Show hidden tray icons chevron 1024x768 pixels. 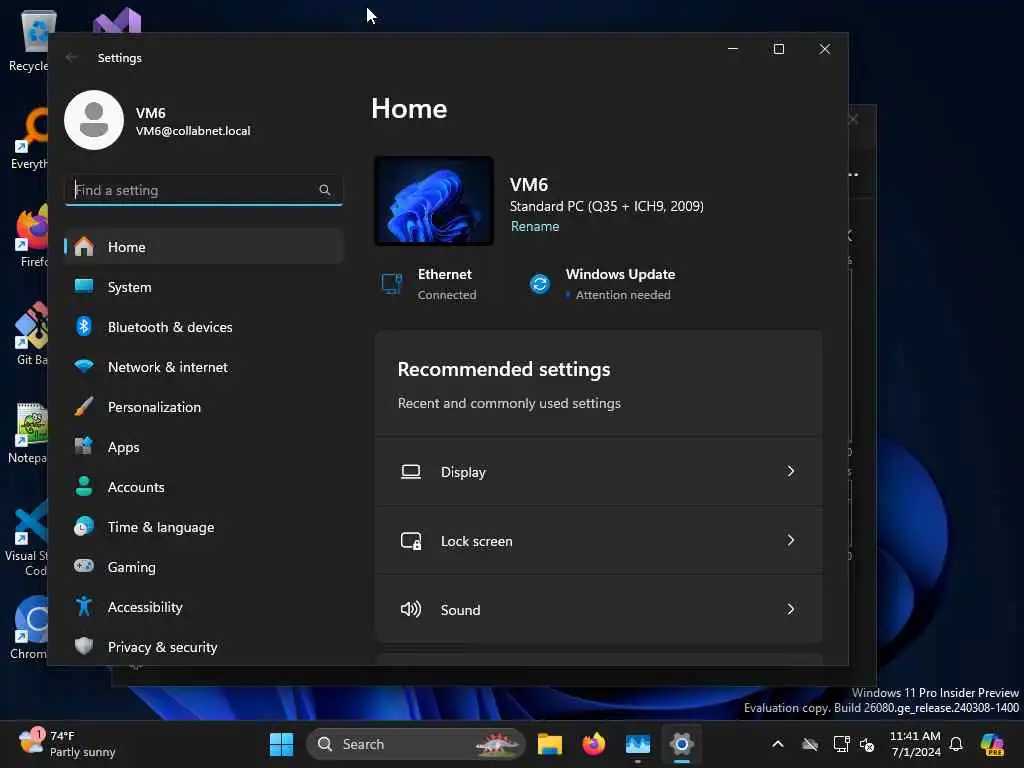click(778, 744)
